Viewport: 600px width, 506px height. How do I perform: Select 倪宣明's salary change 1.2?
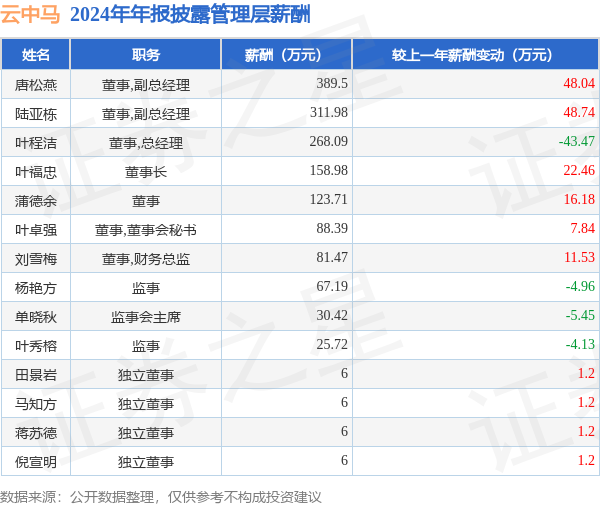pyautogui.click(x=586, y=460)
